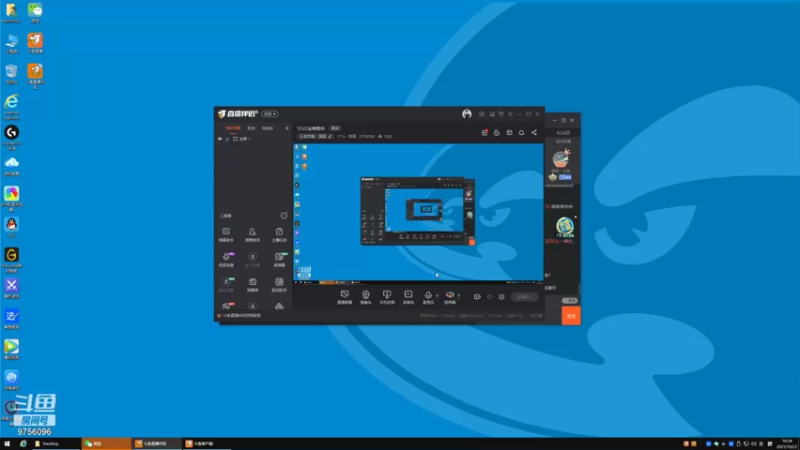Click the start streaming button
Viewport: 800px width, 450px height.
[524, 297]
